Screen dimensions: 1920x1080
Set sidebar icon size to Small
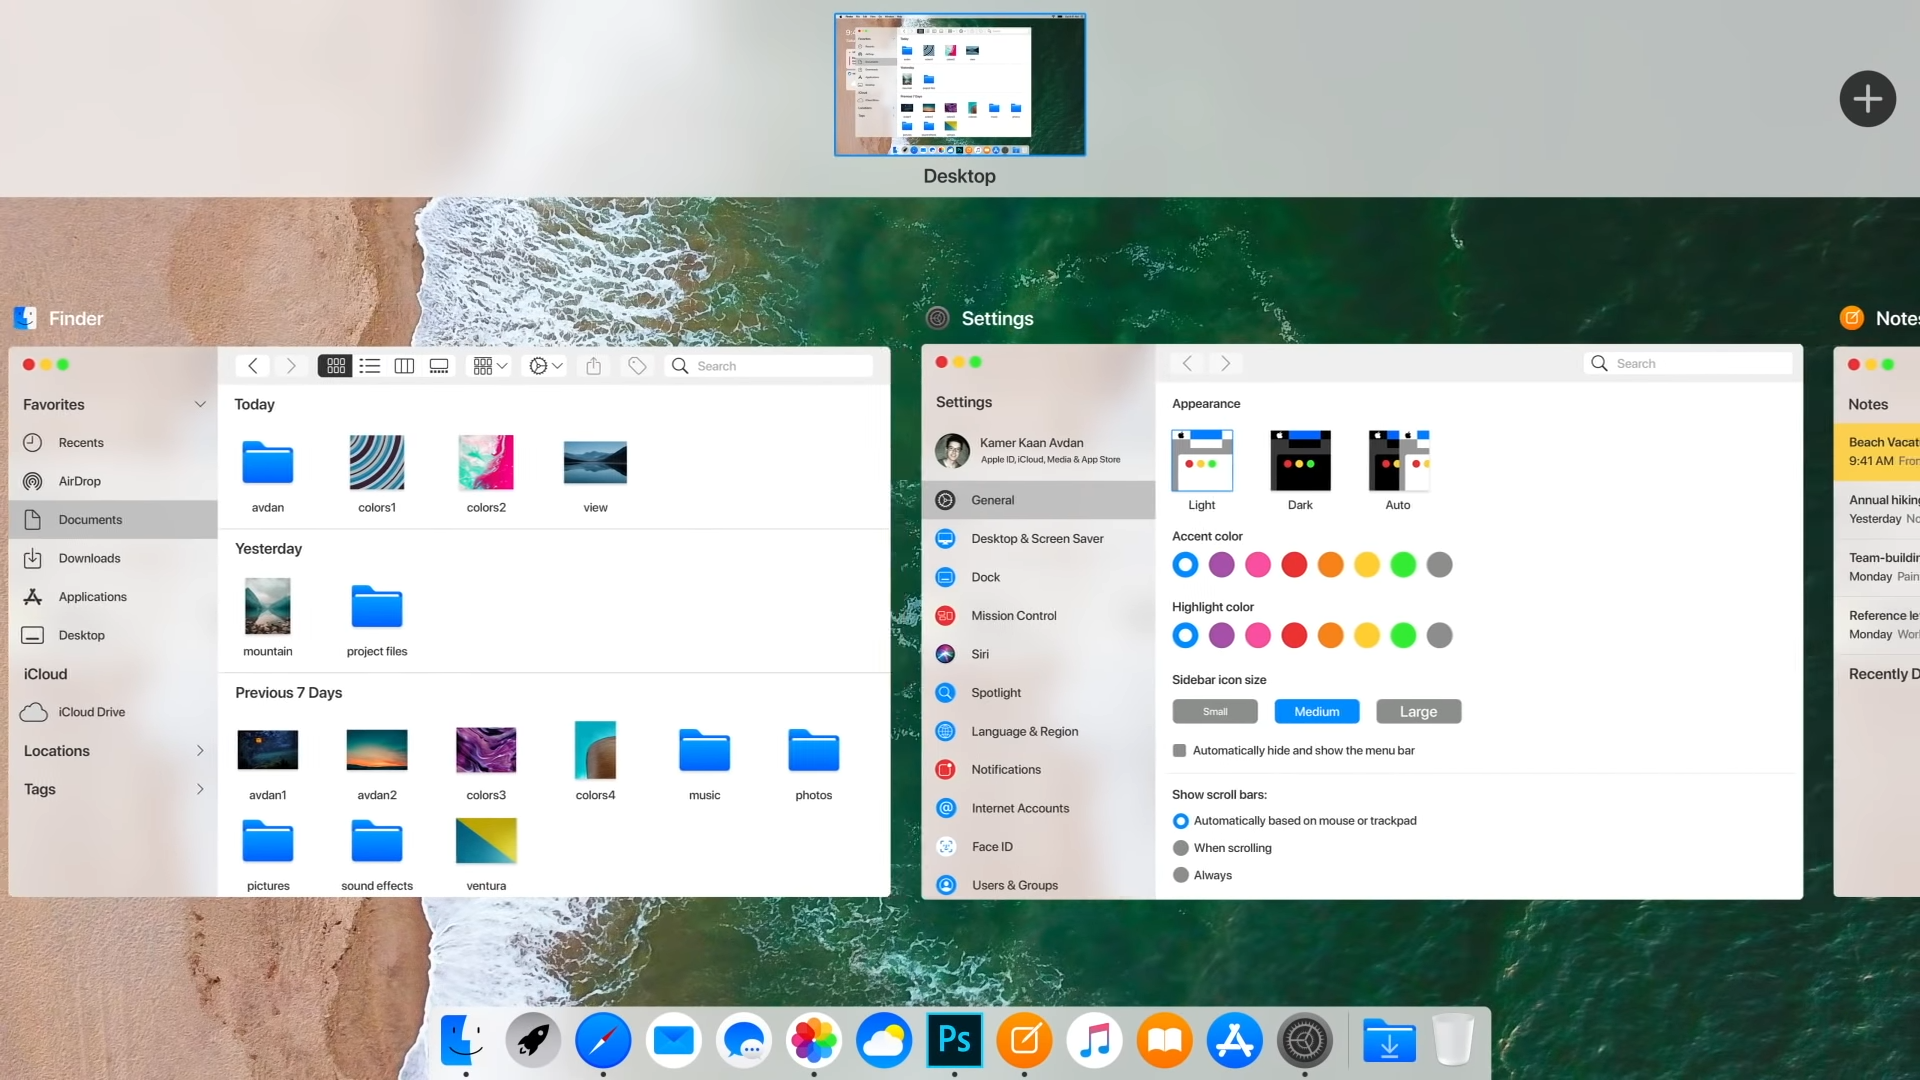(x=1215, y=711)
